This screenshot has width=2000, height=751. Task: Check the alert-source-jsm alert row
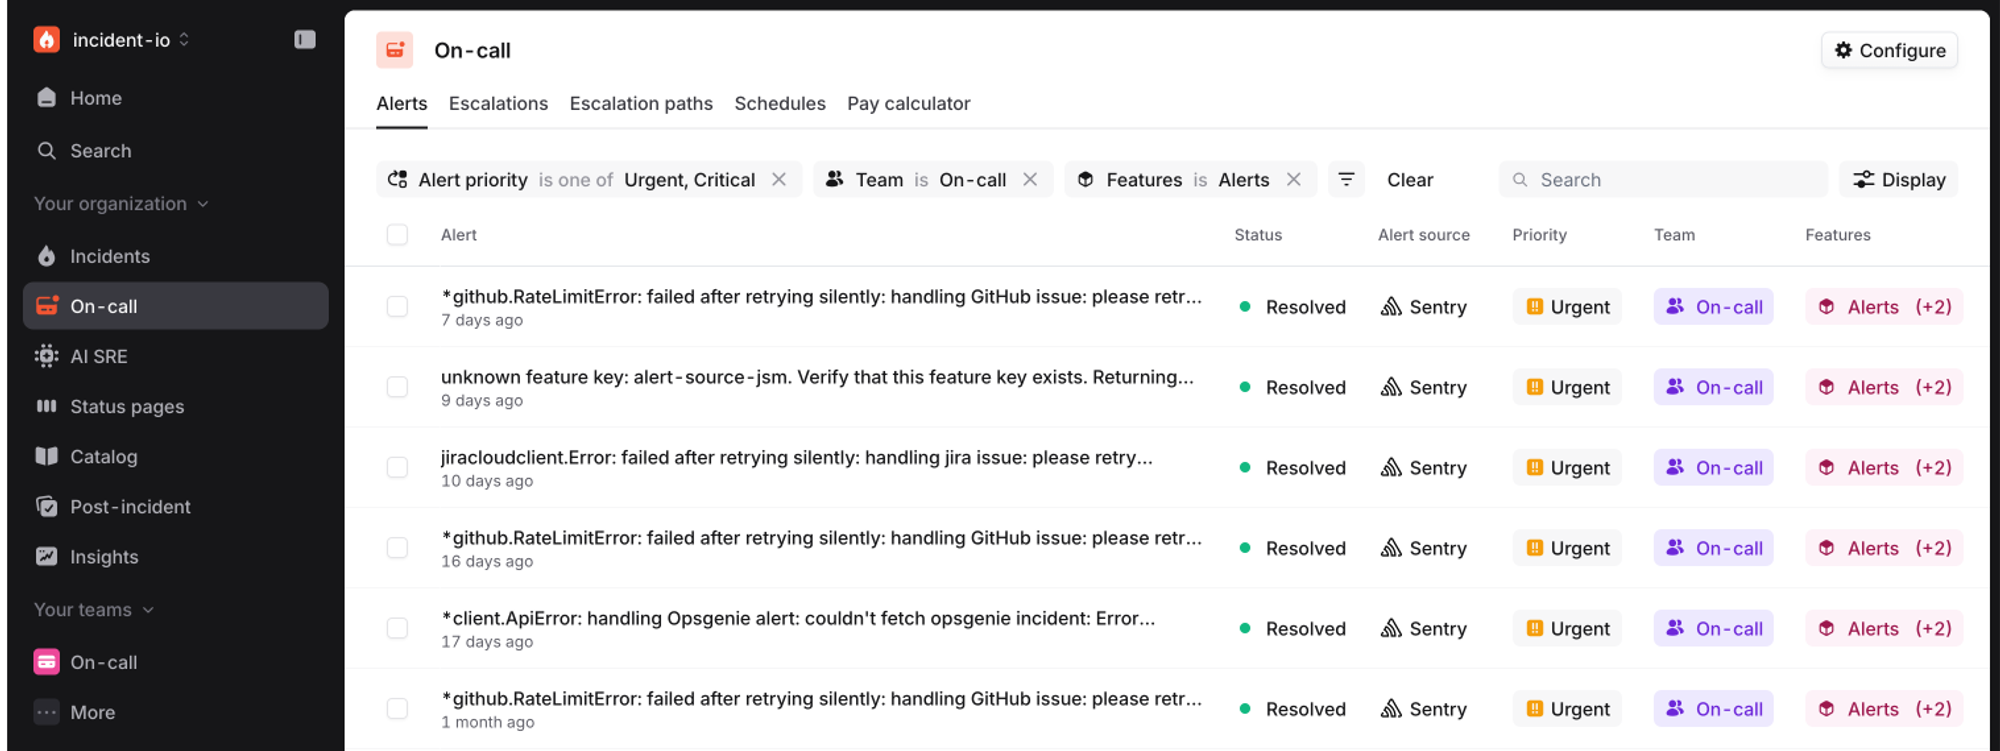(397, 387)
